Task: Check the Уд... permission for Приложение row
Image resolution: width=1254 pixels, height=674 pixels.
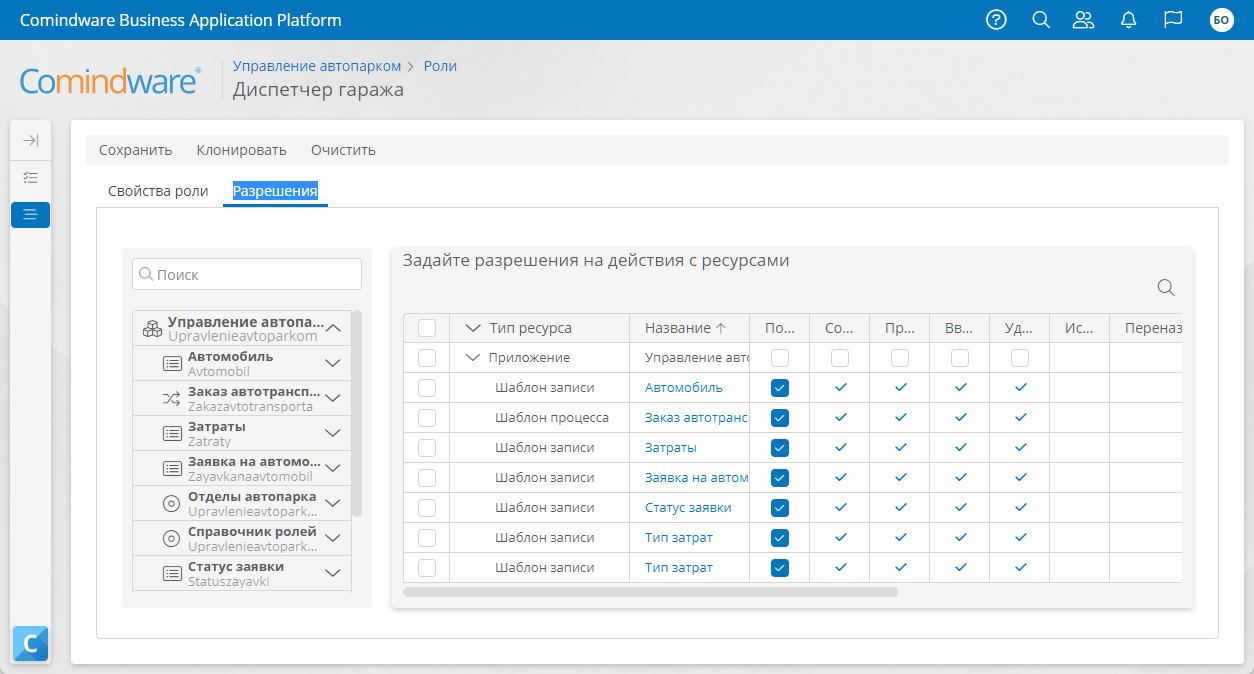Action: pyautogui.click(x=1020, y=358)
